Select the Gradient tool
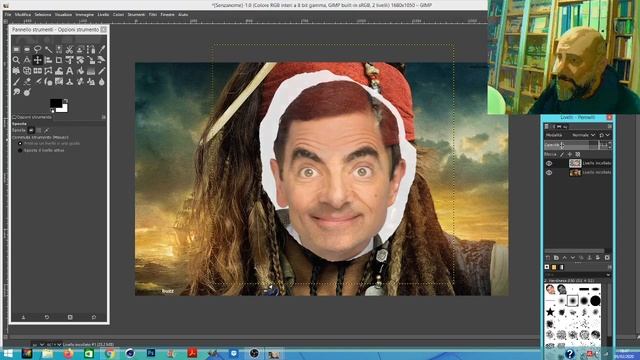This screenshot has width=640, height=360. (91, 71)
